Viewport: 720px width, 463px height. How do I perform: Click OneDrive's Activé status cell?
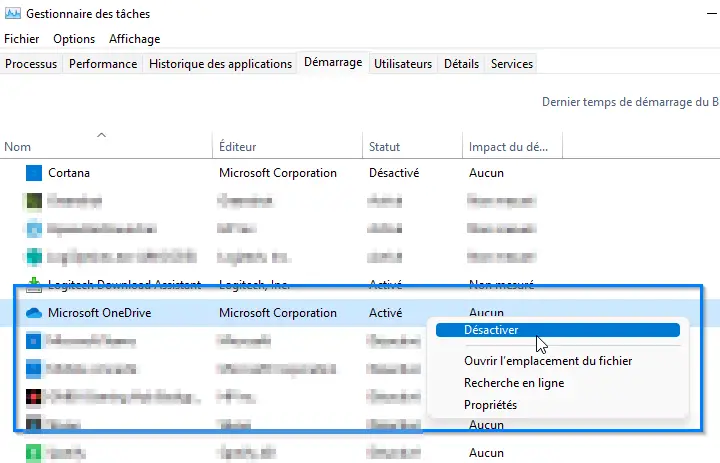click(x=385, y=313)
